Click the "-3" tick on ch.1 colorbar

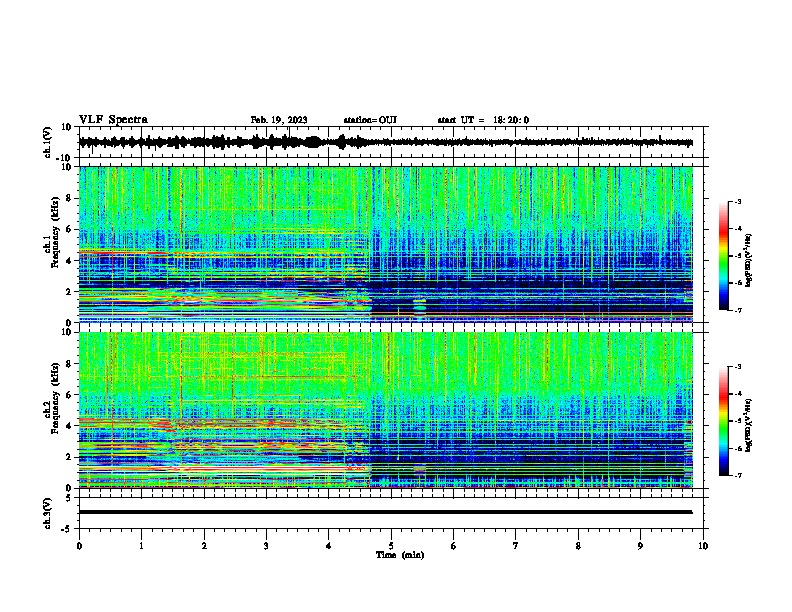(x=738, y=202)
